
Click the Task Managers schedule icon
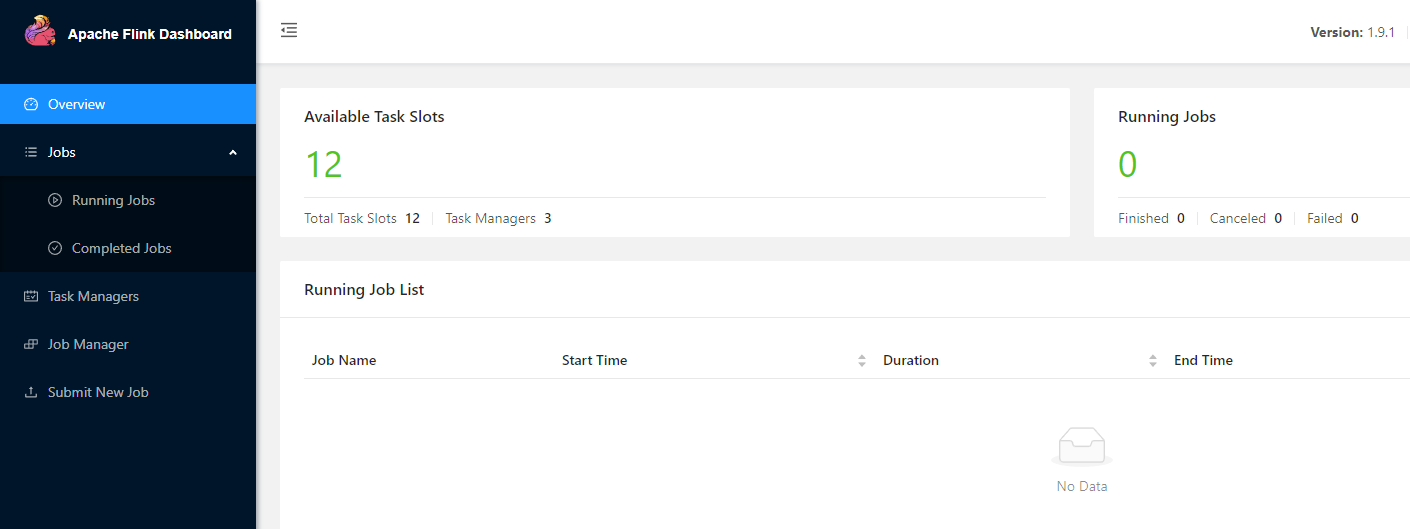coord(31,296)
